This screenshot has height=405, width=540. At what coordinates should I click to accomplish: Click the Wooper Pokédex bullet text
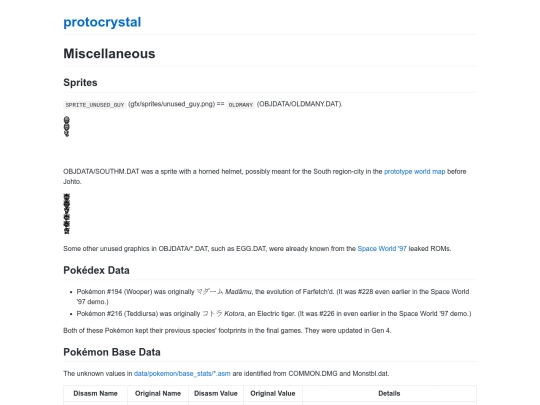pos(273,297)
